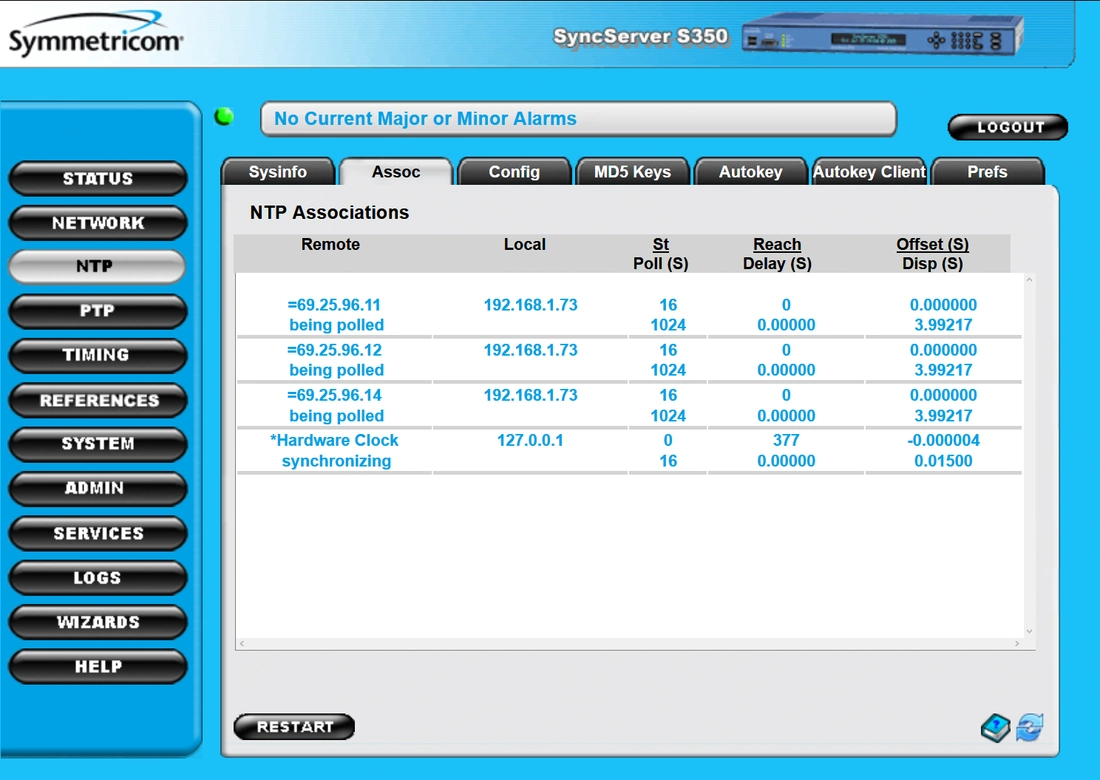
Task: Click the Offset (S) column header link
Action: pyautogui.click(x=932, y=244)
